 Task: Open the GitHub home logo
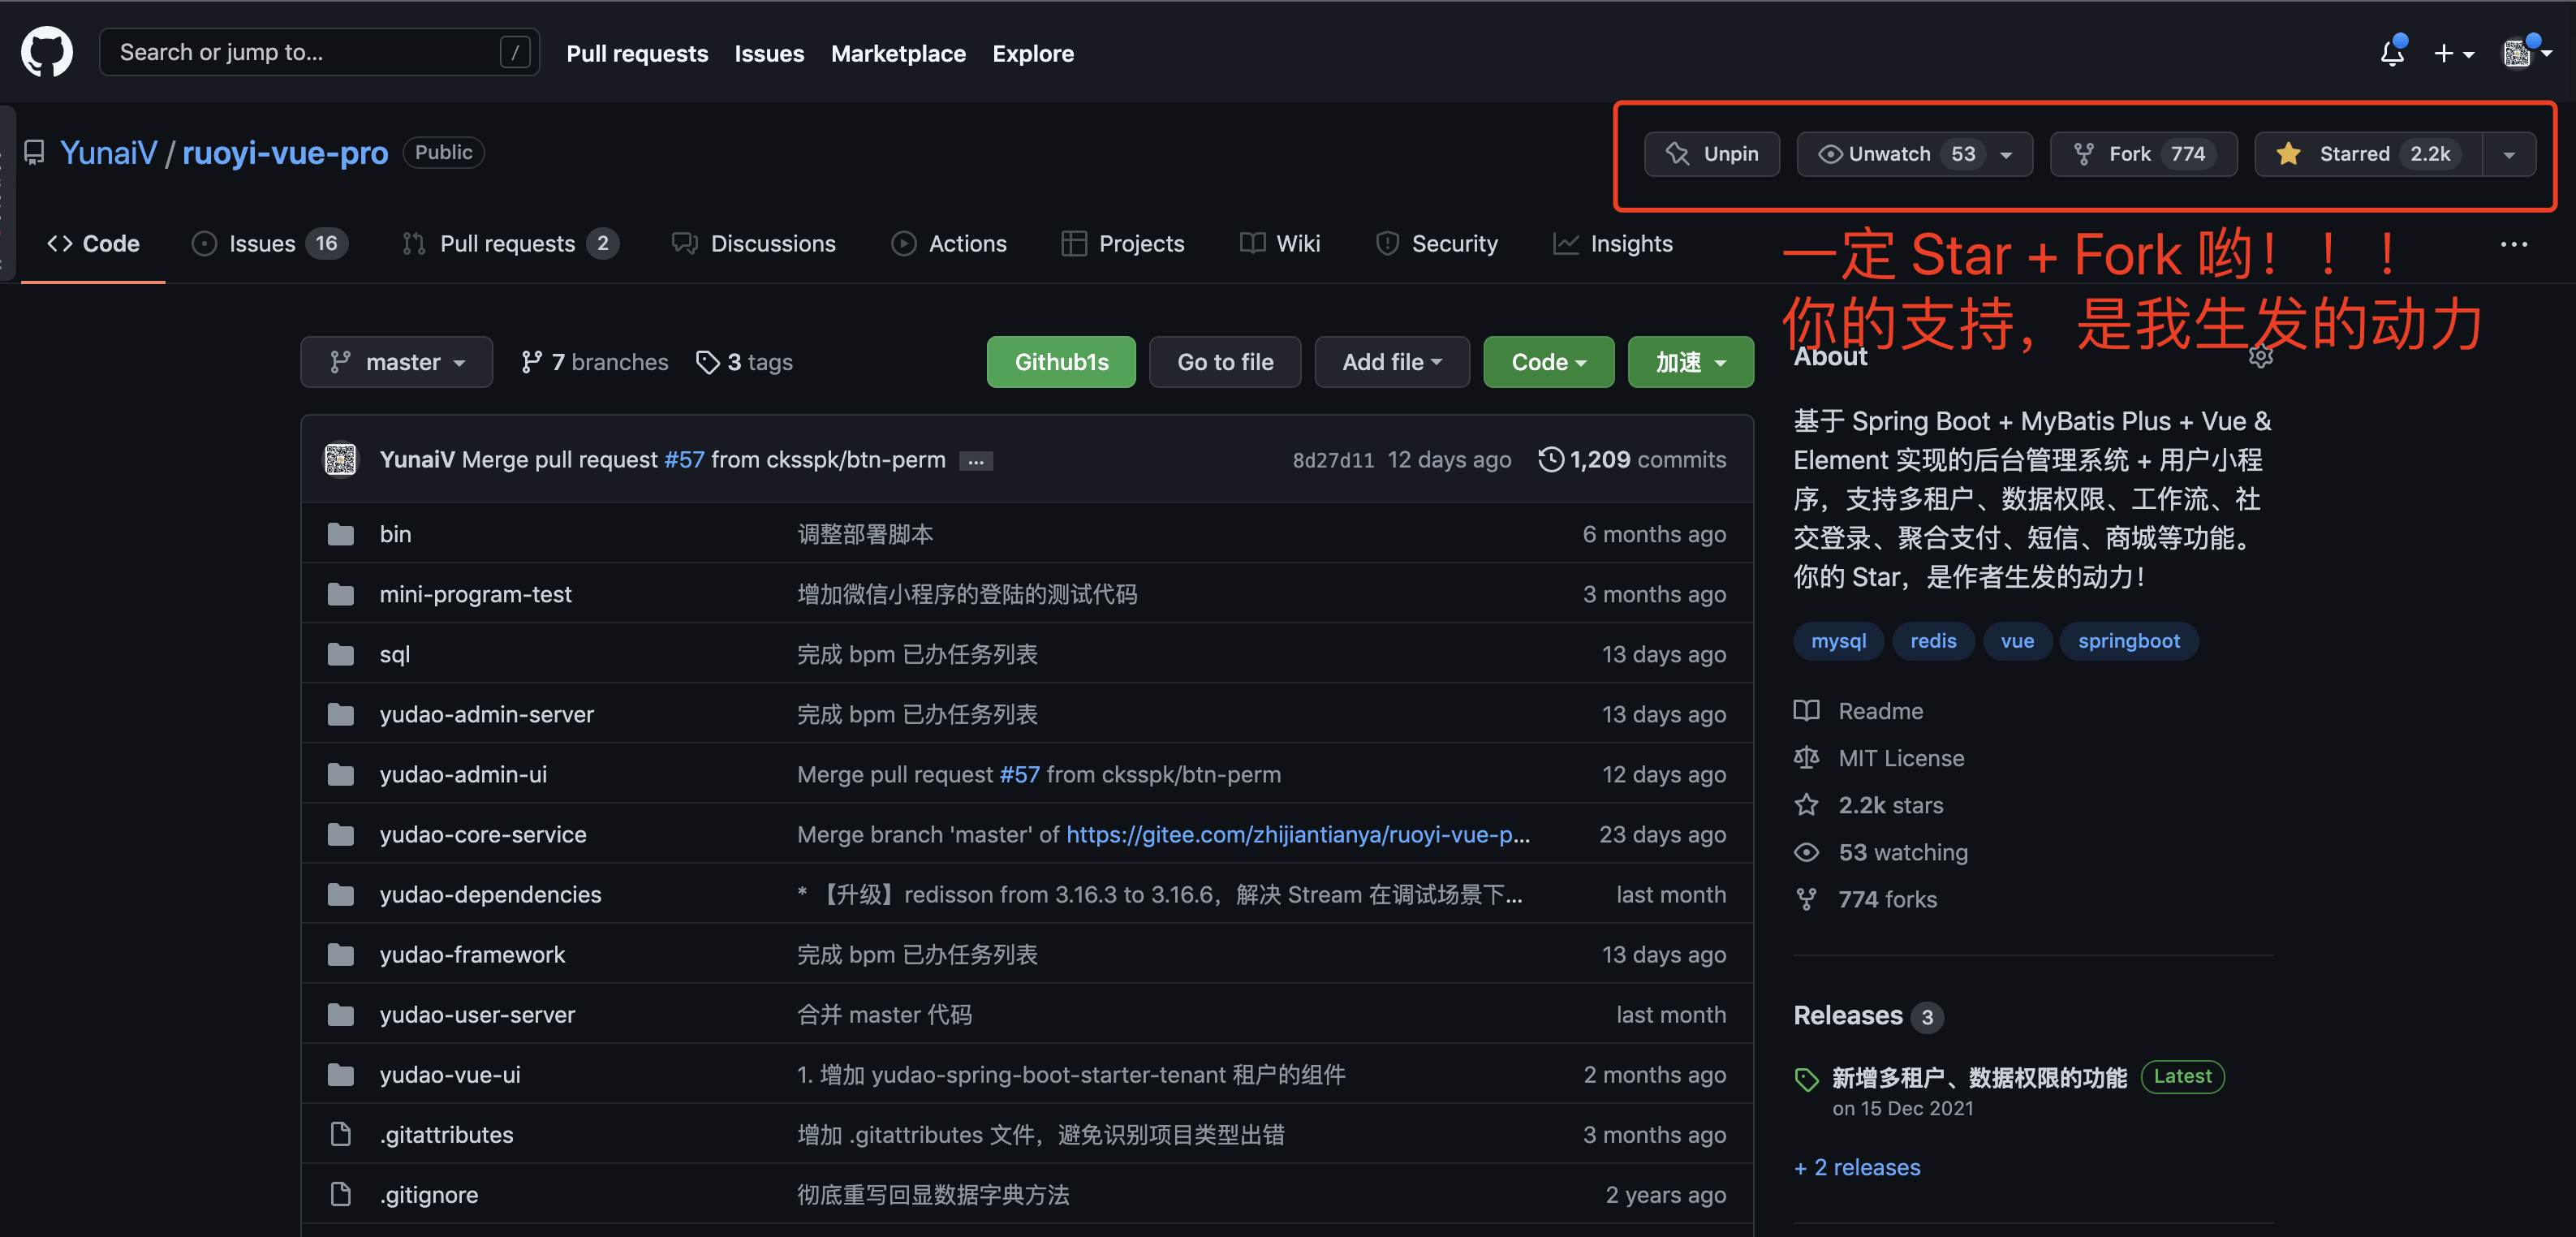[x=47, y=52]
